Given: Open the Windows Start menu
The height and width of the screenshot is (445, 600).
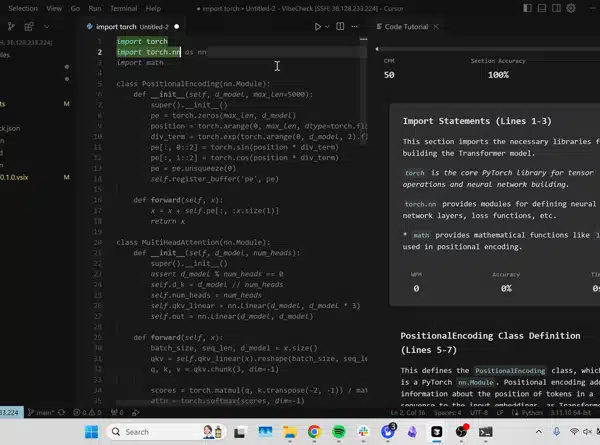Looking at the screenshot, I should pos(91,432).
